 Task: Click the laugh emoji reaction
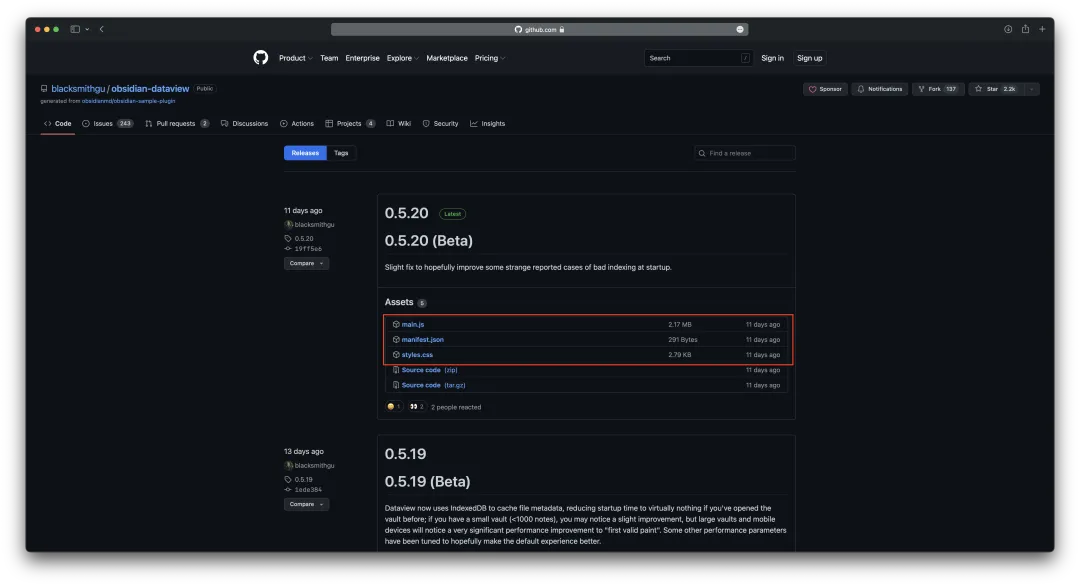[393, 406]
